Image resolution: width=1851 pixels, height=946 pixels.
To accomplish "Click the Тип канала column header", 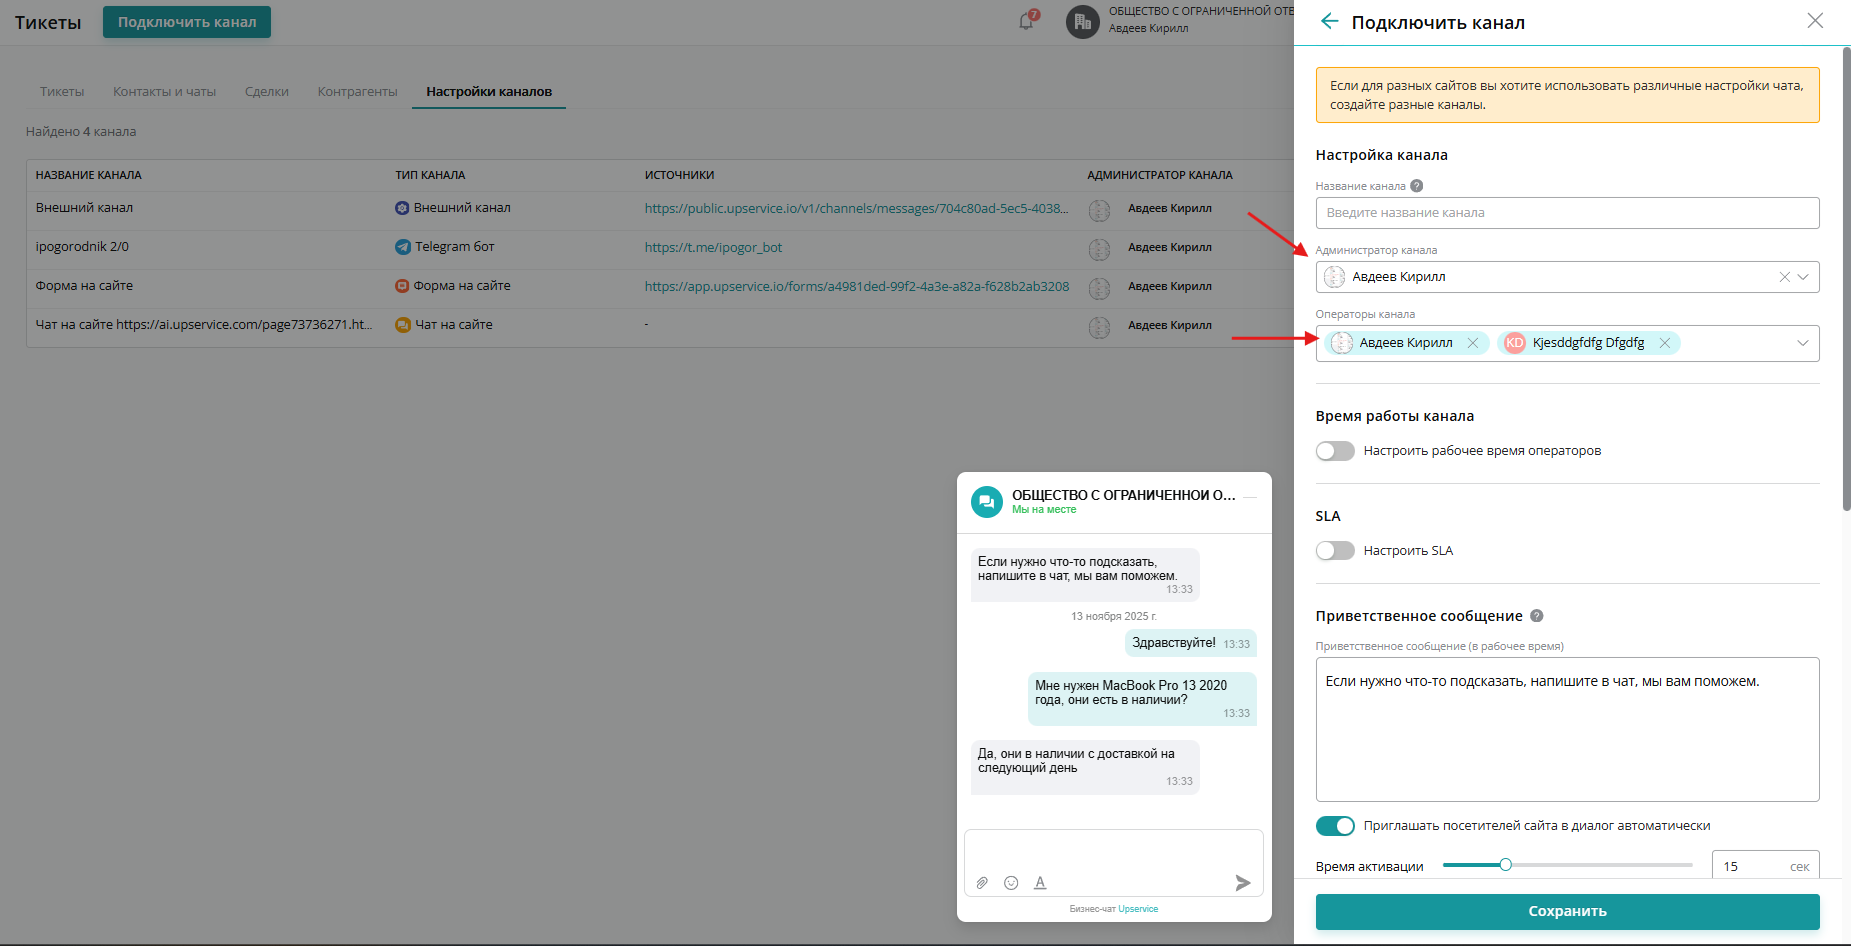I will (430, 175).
